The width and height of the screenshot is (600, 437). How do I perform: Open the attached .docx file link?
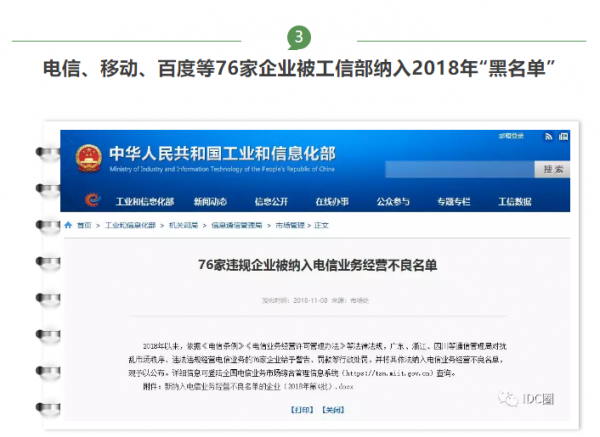(259, 386)
